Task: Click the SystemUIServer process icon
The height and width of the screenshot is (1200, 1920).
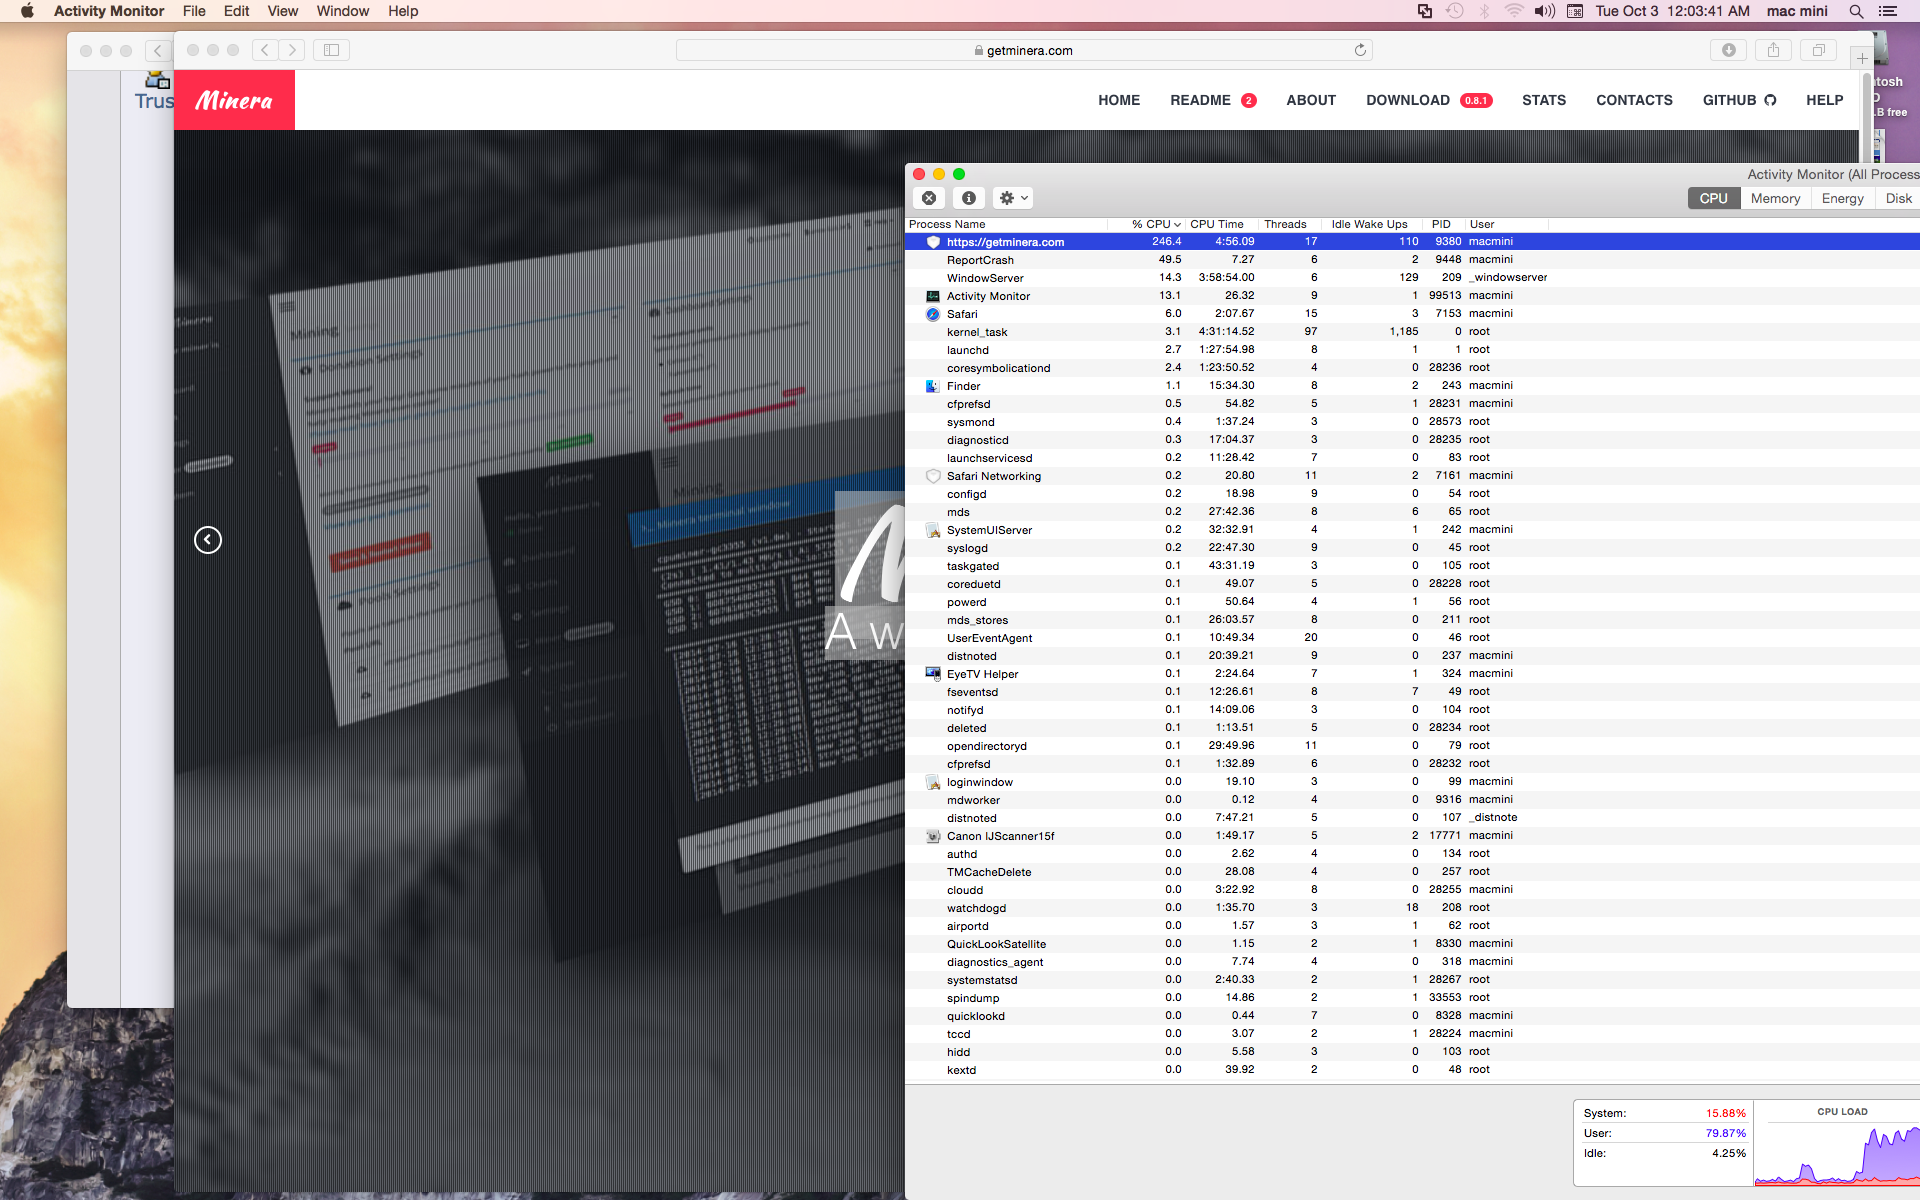Action: pyautogui.click(x=933, y=530)
